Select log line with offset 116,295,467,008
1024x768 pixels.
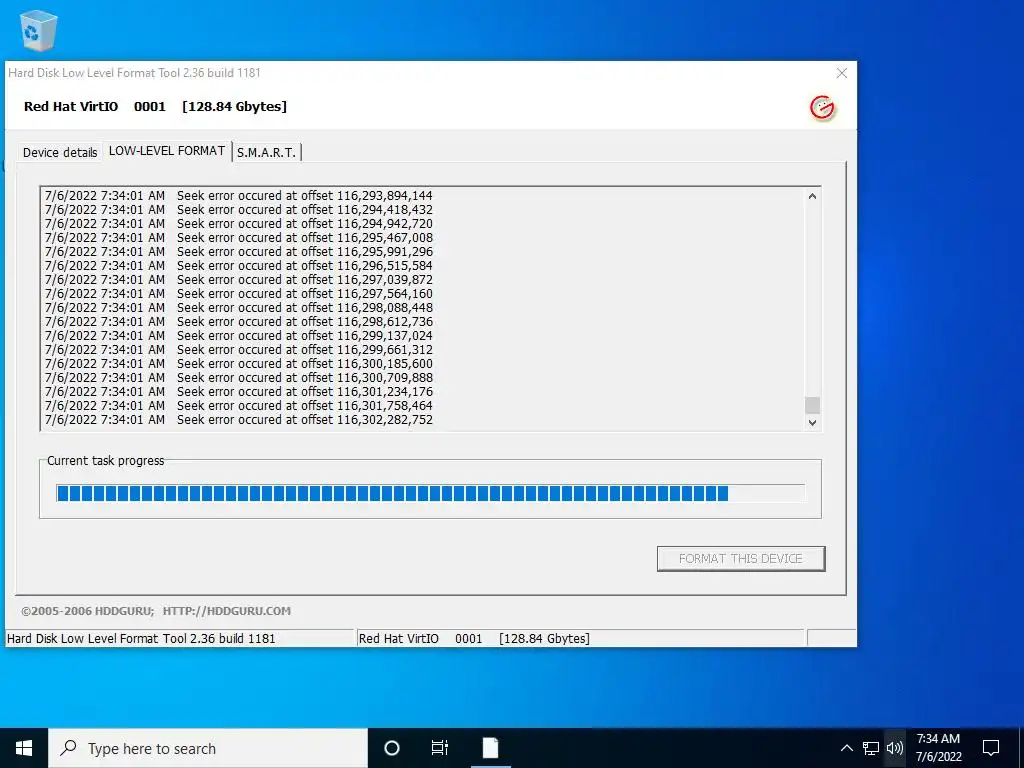pos(238,238)
